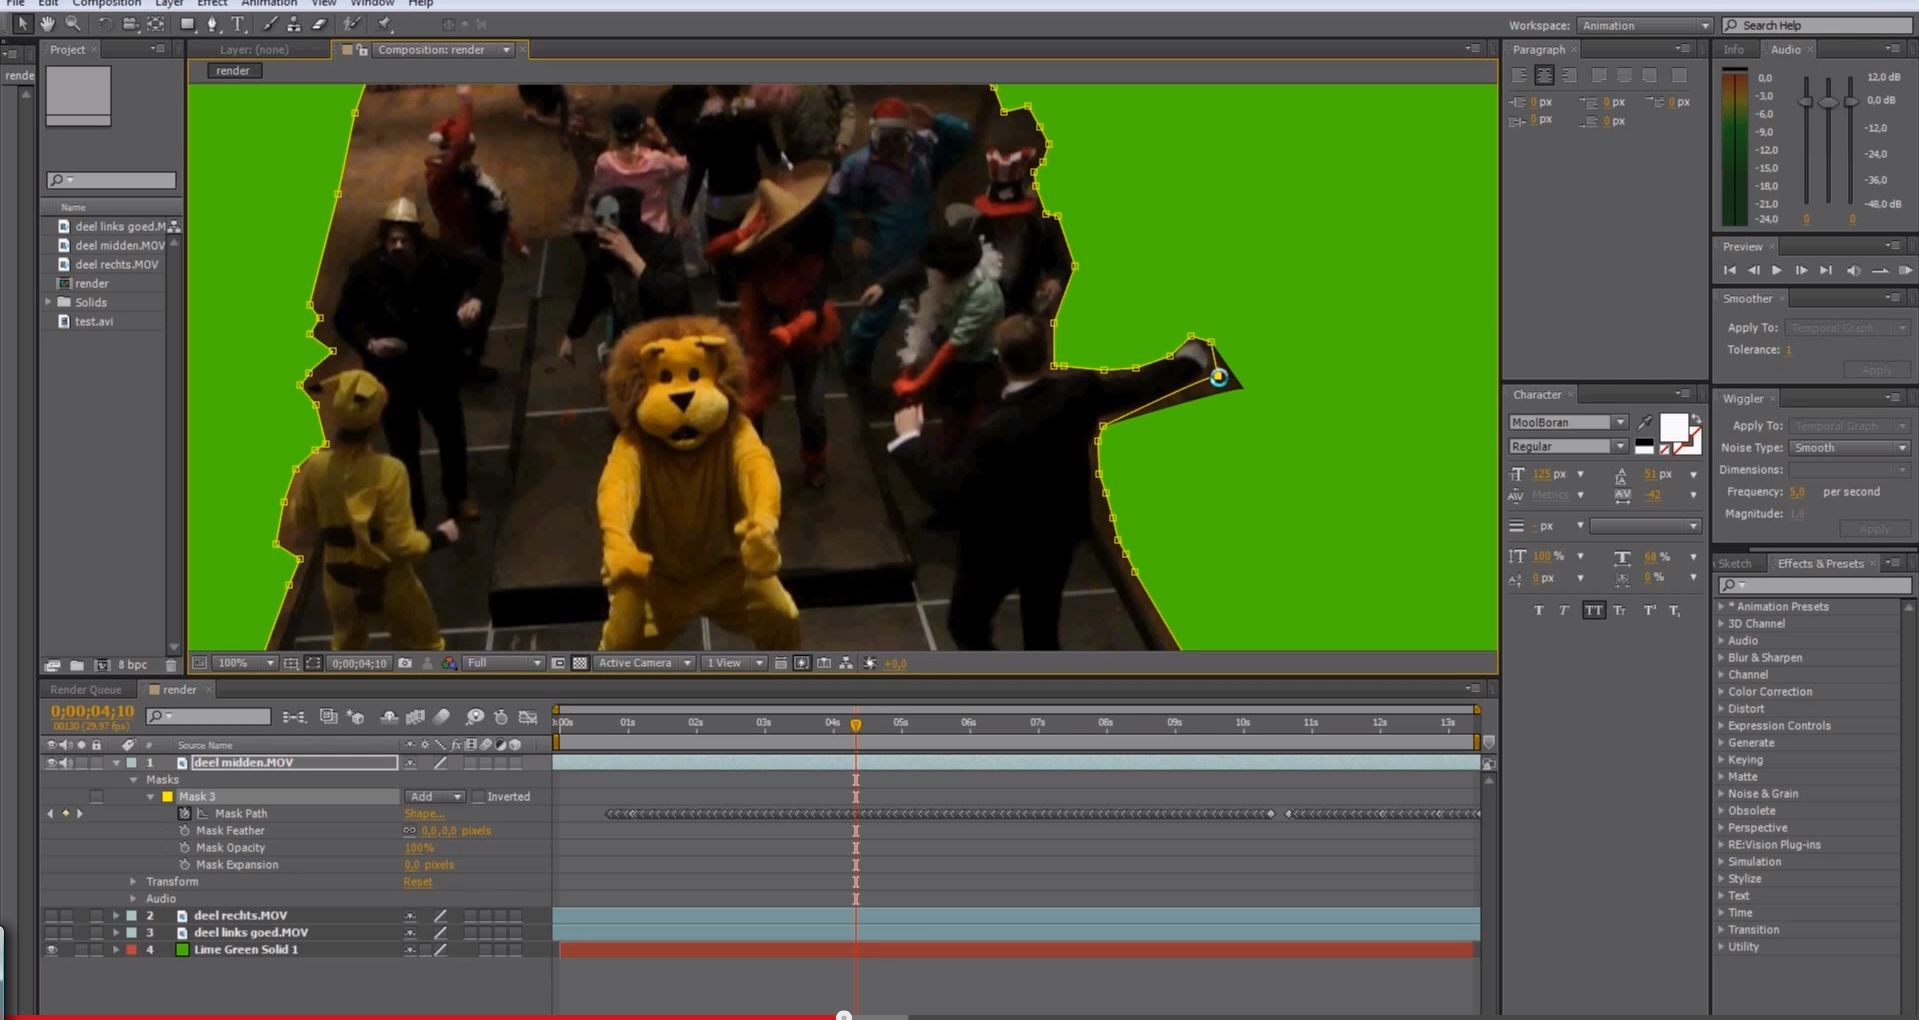Collapse the Masks group under deel midden.MOV
1919x1020 pixels.
tap(132, 779)
